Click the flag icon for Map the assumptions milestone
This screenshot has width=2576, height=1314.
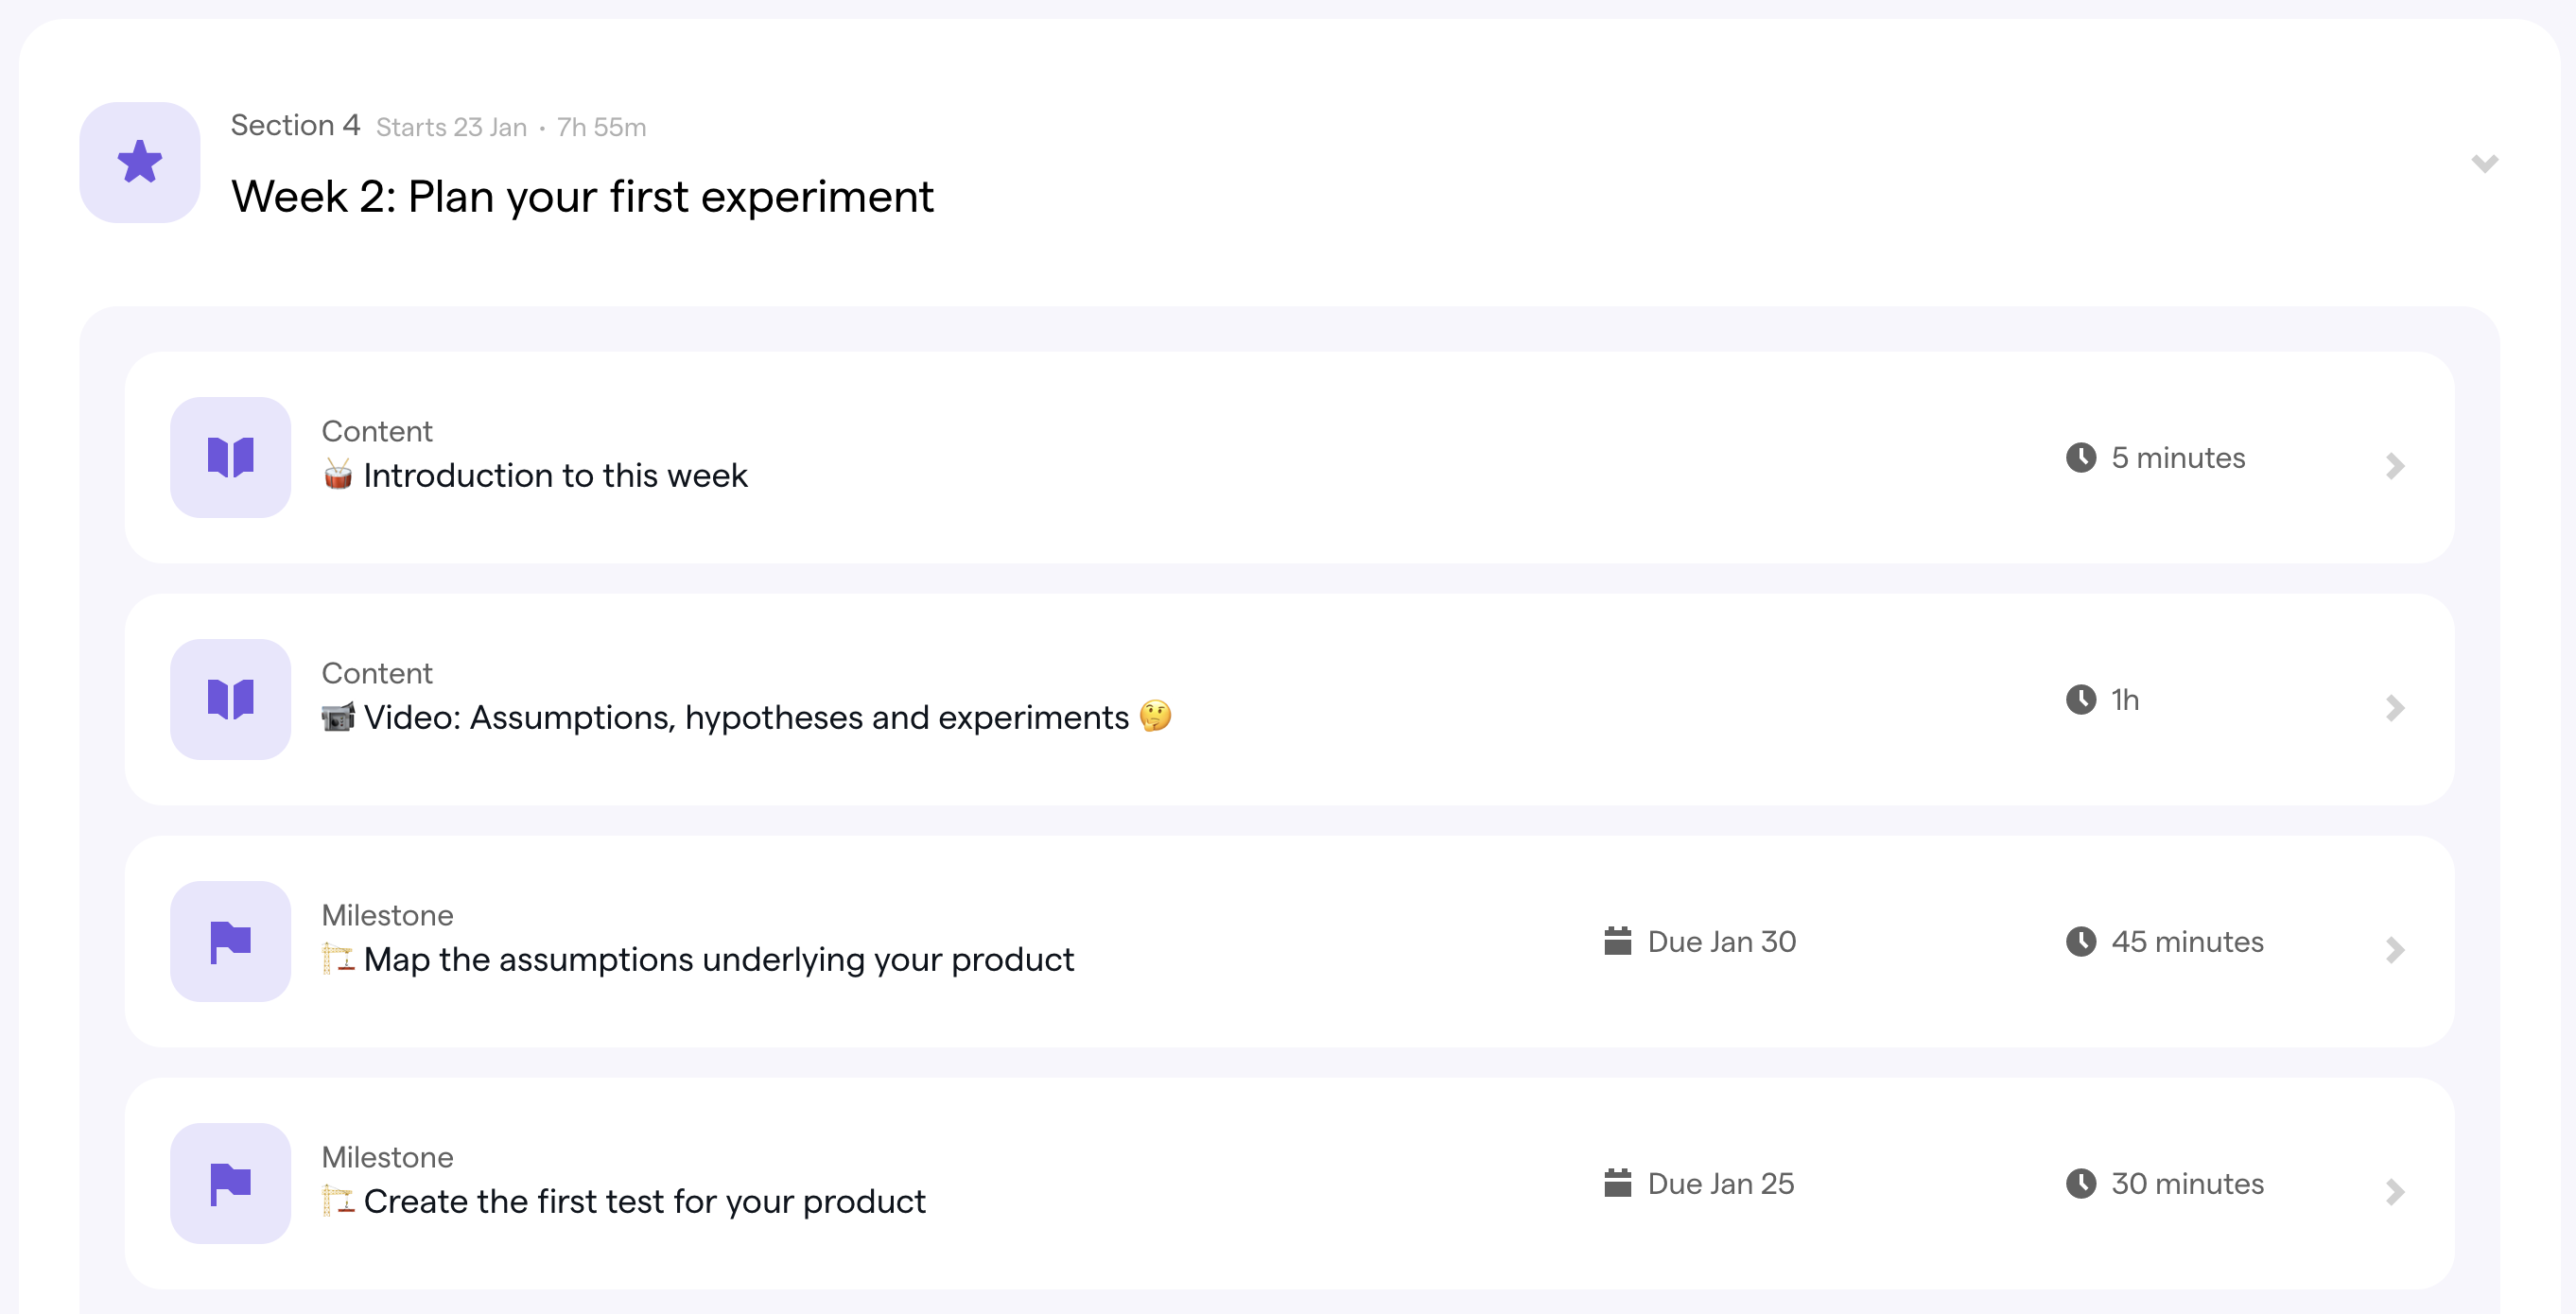click(230, 941)
